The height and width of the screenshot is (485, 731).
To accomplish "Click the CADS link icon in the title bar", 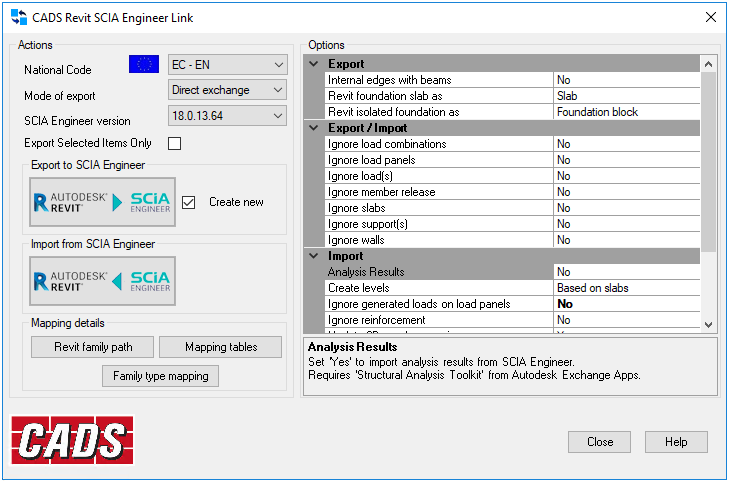I will (19, 17).
